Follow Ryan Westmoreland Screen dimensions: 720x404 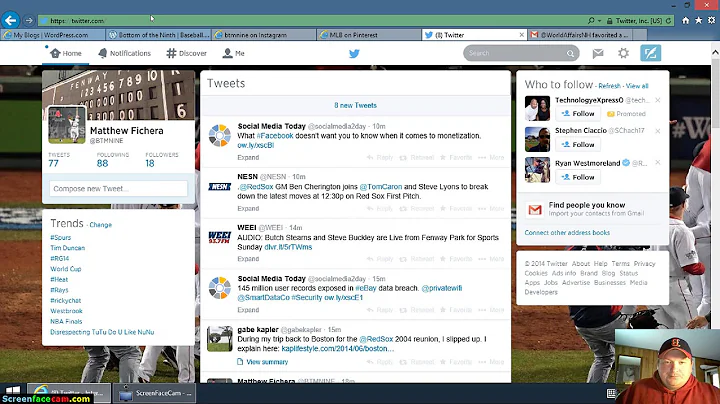click(578, 177)
